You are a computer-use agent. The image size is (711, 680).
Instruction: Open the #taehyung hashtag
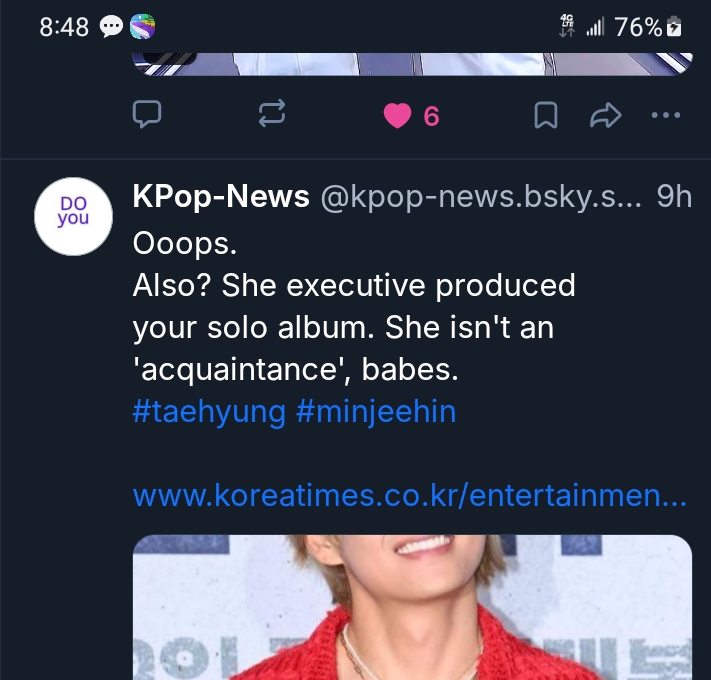click(209, 412)
